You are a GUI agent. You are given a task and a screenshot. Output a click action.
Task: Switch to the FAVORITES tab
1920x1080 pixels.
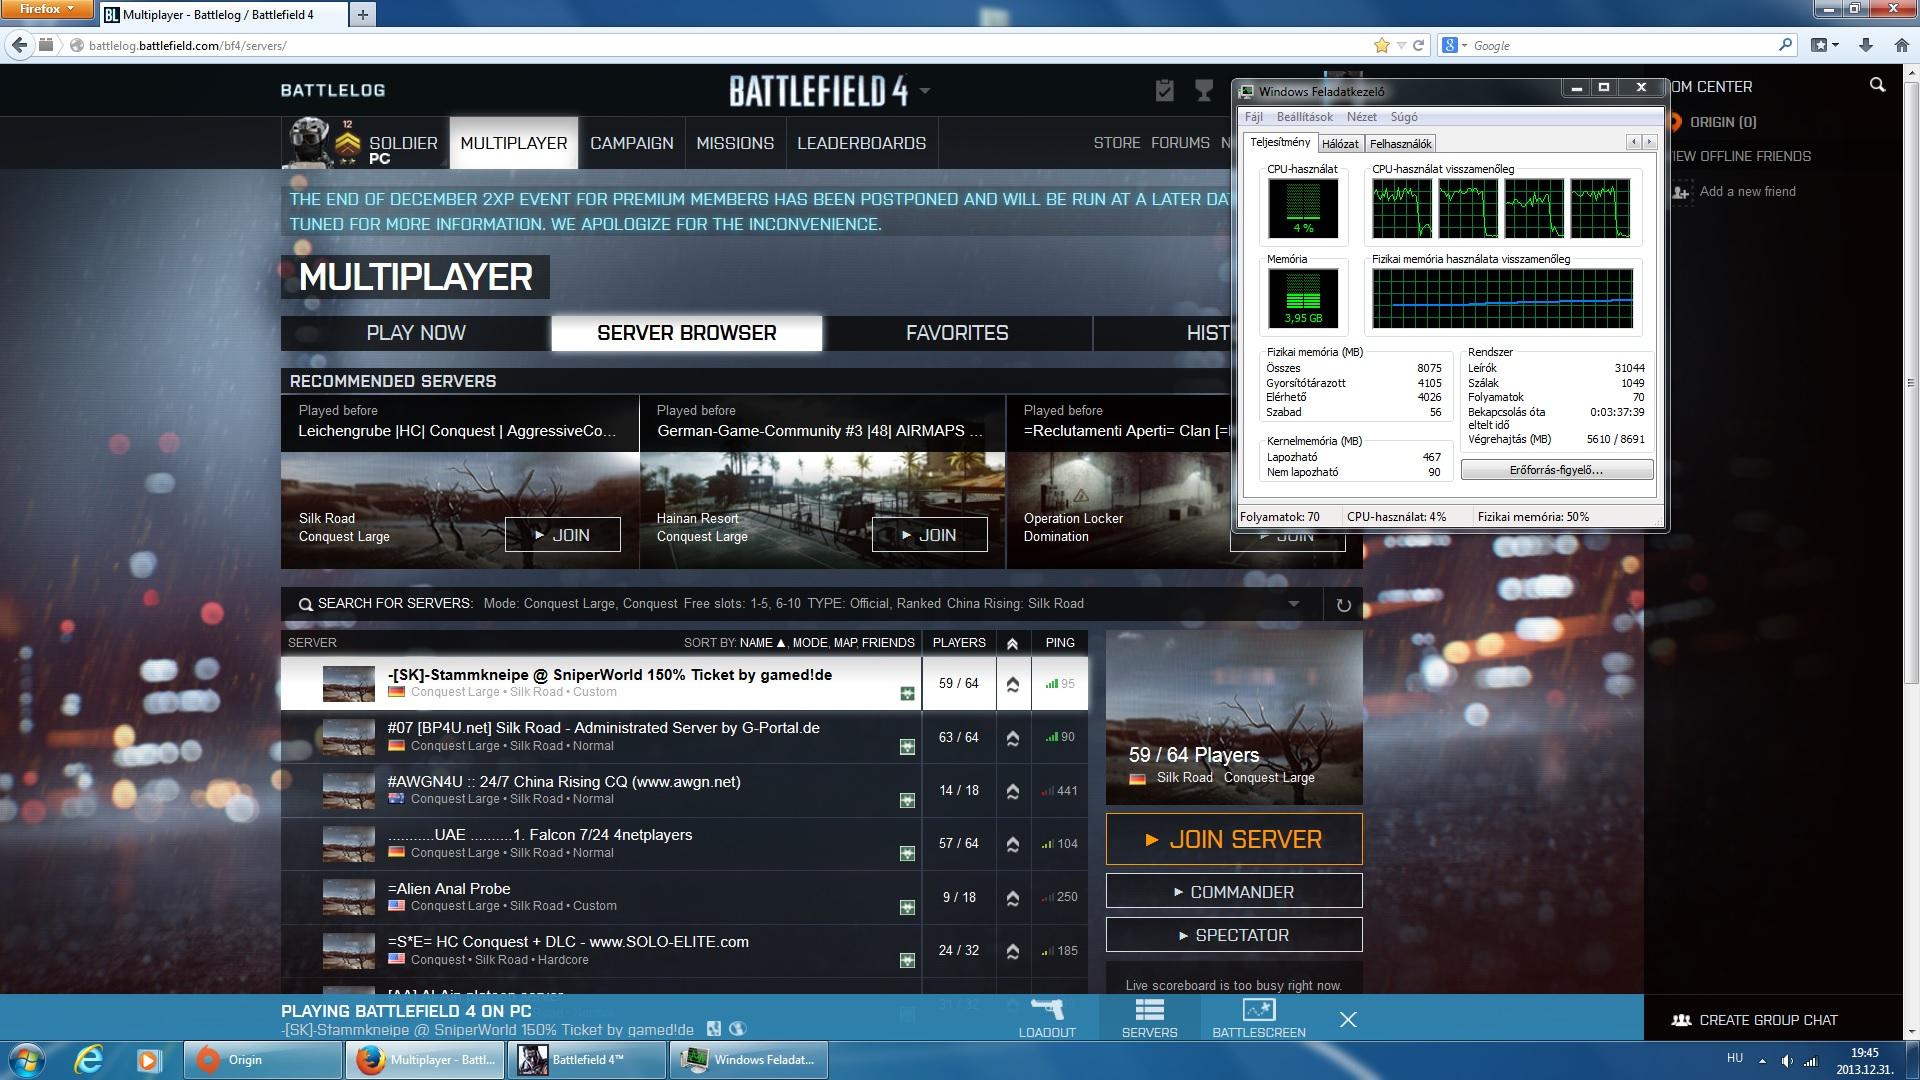click(x=957, y=333)
